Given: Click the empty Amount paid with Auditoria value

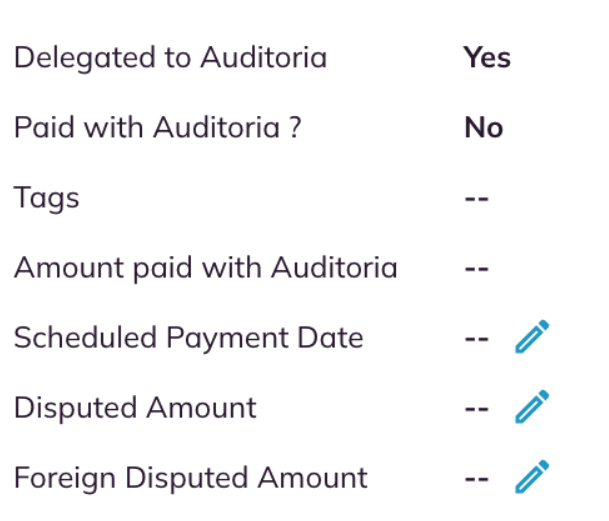Looking at the screenshot, I should point(477,269).
